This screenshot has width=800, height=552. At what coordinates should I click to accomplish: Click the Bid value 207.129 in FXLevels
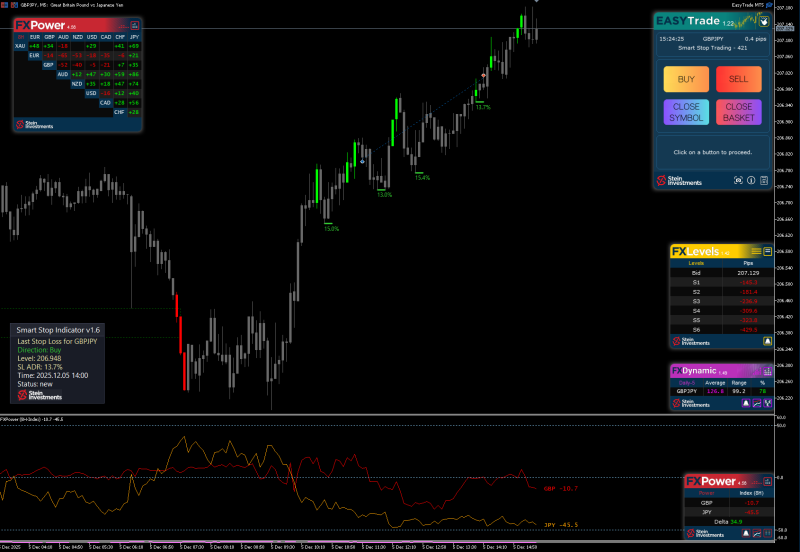click(748, 273)
